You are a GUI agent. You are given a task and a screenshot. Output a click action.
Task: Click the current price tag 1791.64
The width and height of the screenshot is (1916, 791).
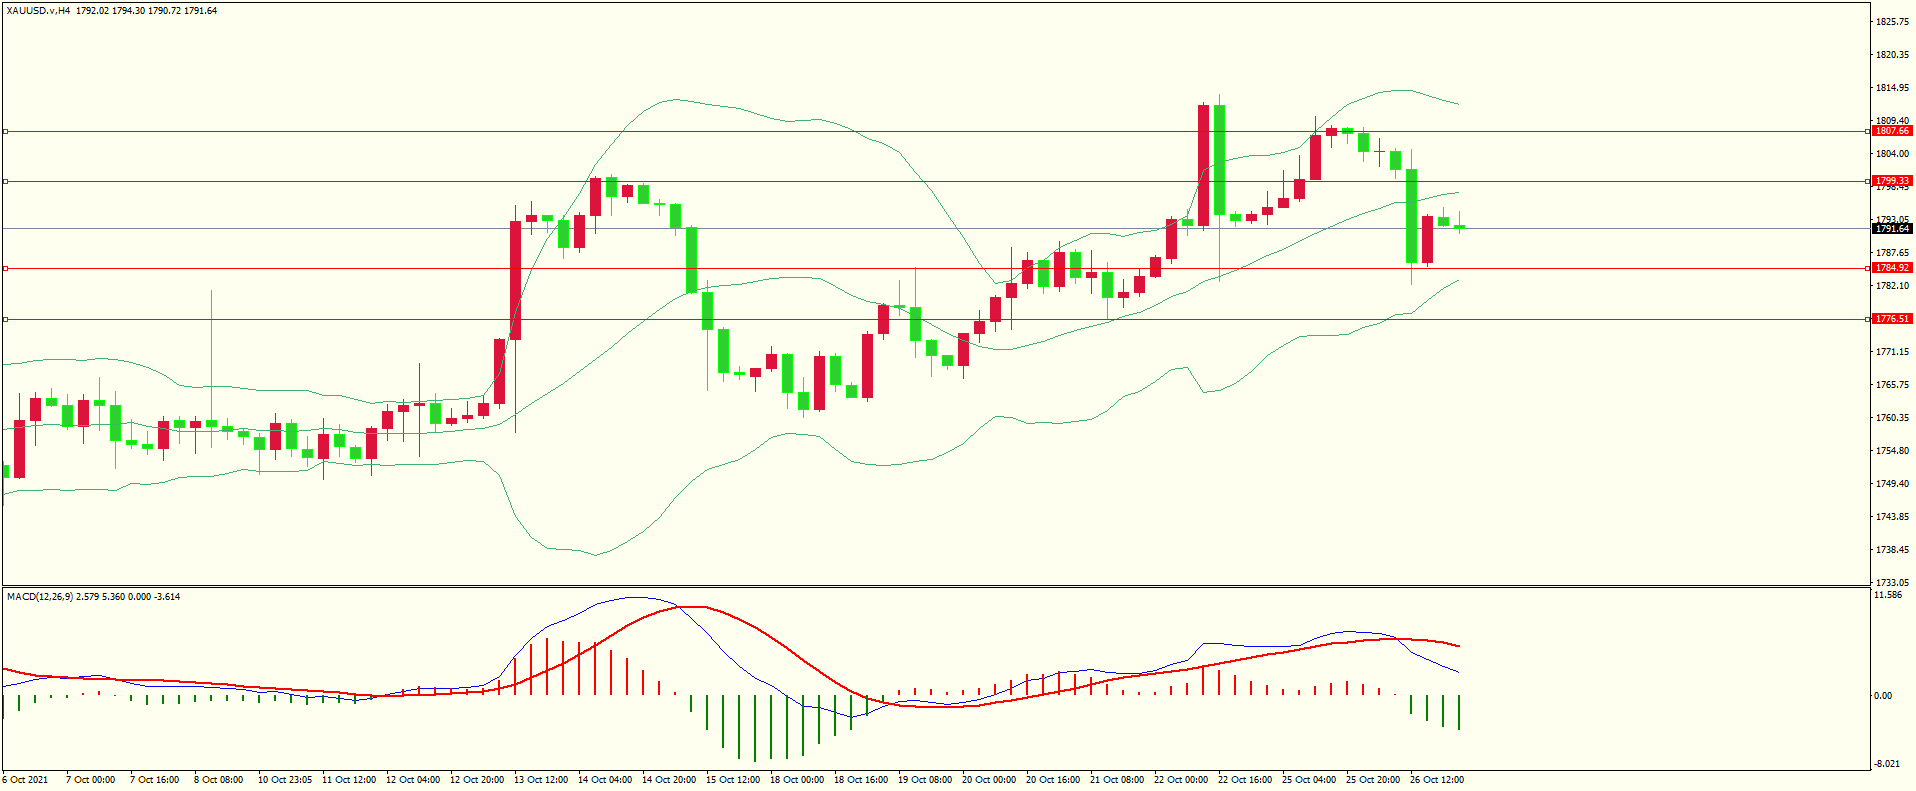tap(1892, 229)
